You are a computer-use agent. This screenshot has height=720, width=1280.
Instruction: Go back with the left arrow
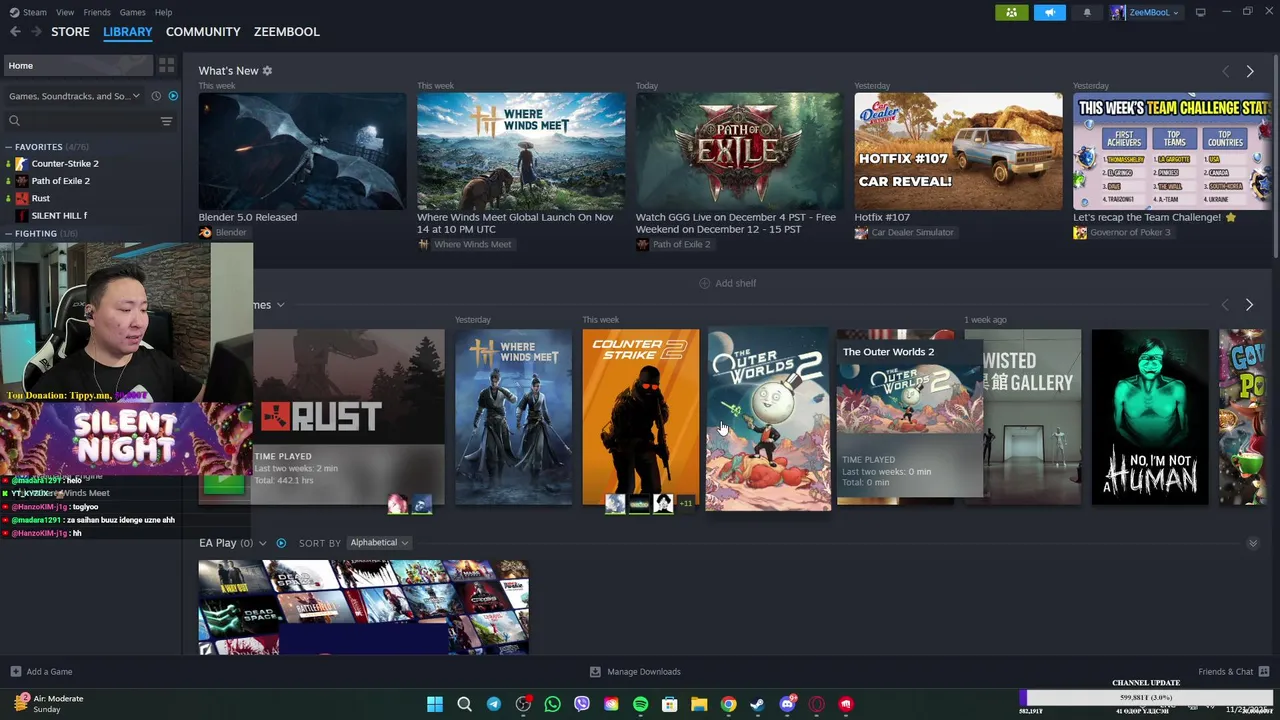click(15, 32)
